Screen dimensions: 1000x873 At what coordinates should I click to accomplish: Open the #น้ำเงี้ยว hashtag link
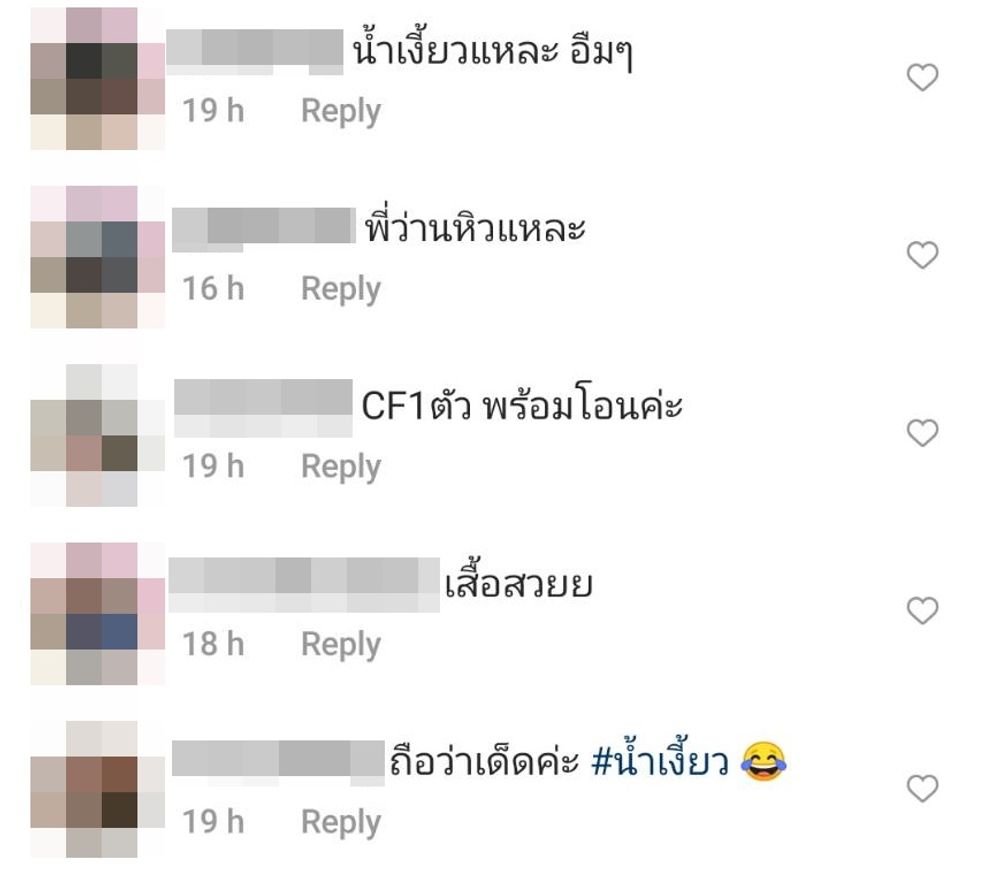tap(660, 759)
